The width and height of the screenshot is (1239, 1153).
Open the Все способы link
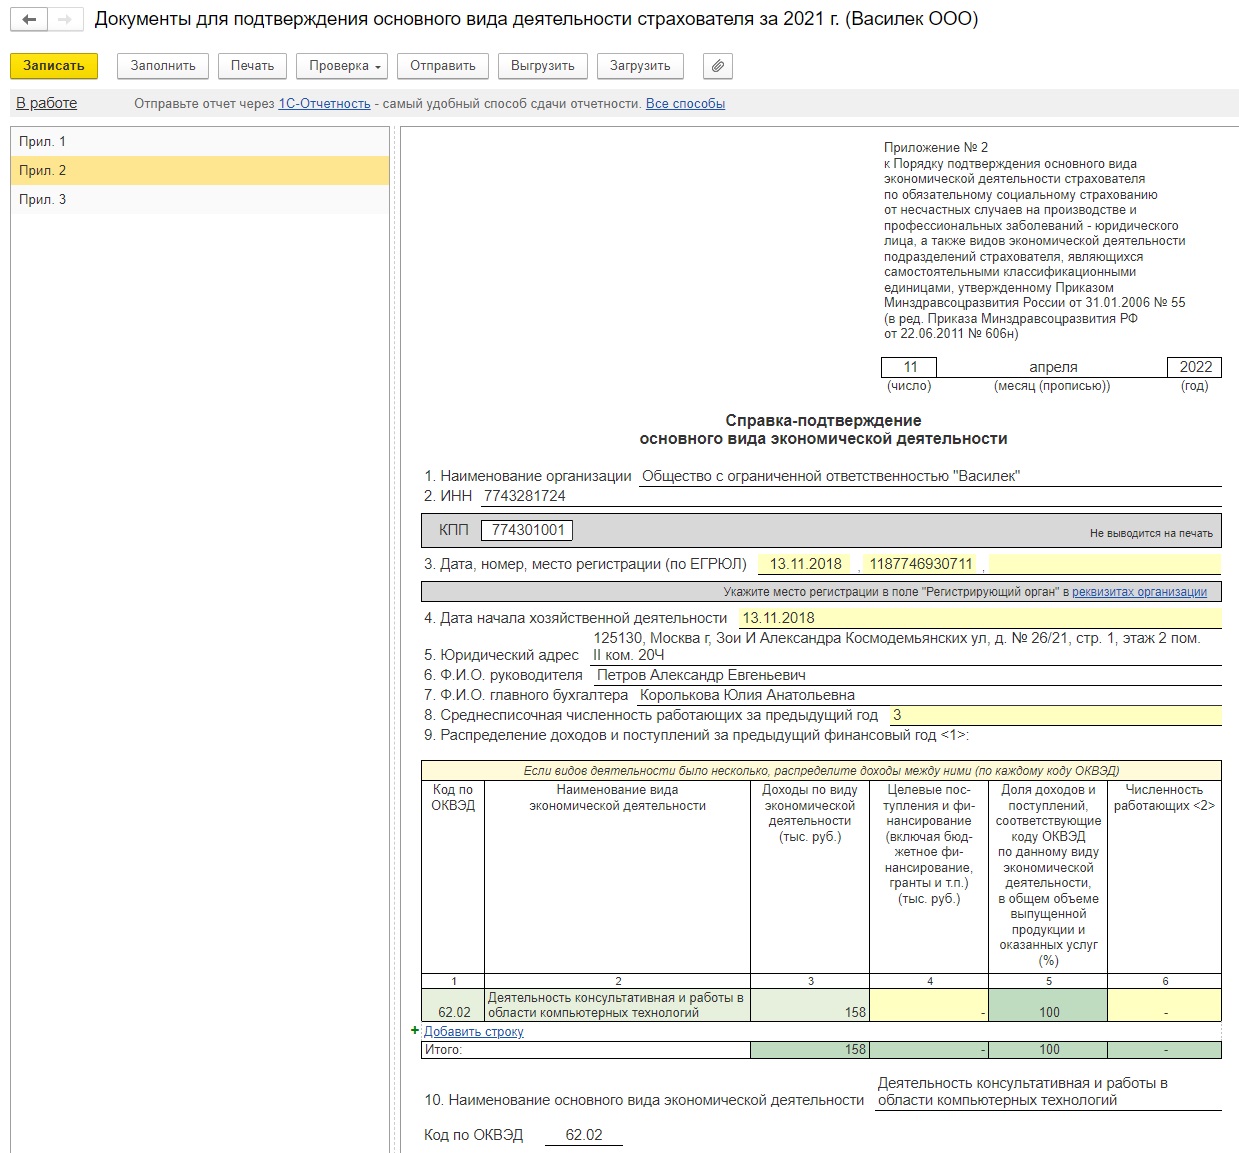[685, 104]
